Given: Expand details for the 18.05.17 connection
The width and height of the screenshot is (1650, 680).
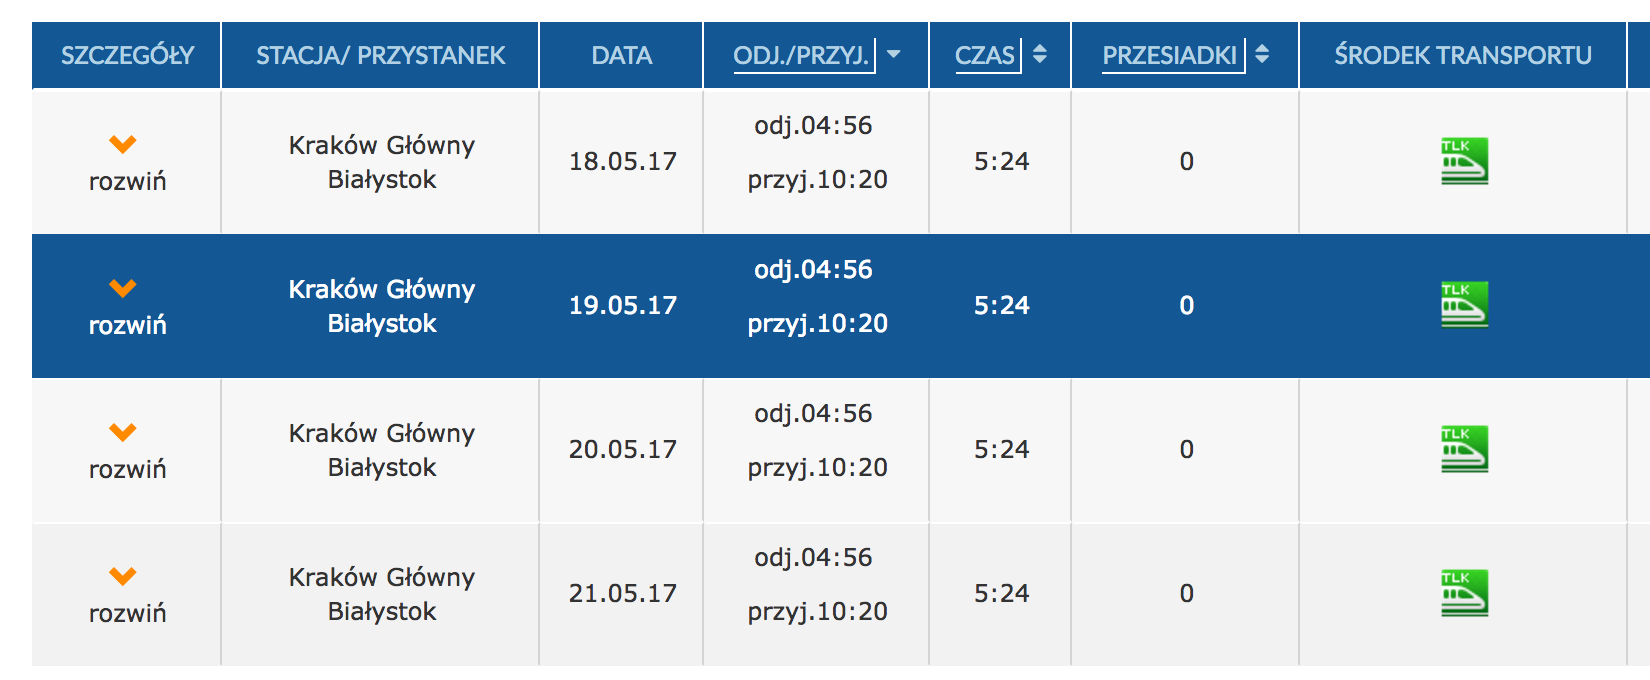Looking at the screenshot, I should click(x=126, y=163).
